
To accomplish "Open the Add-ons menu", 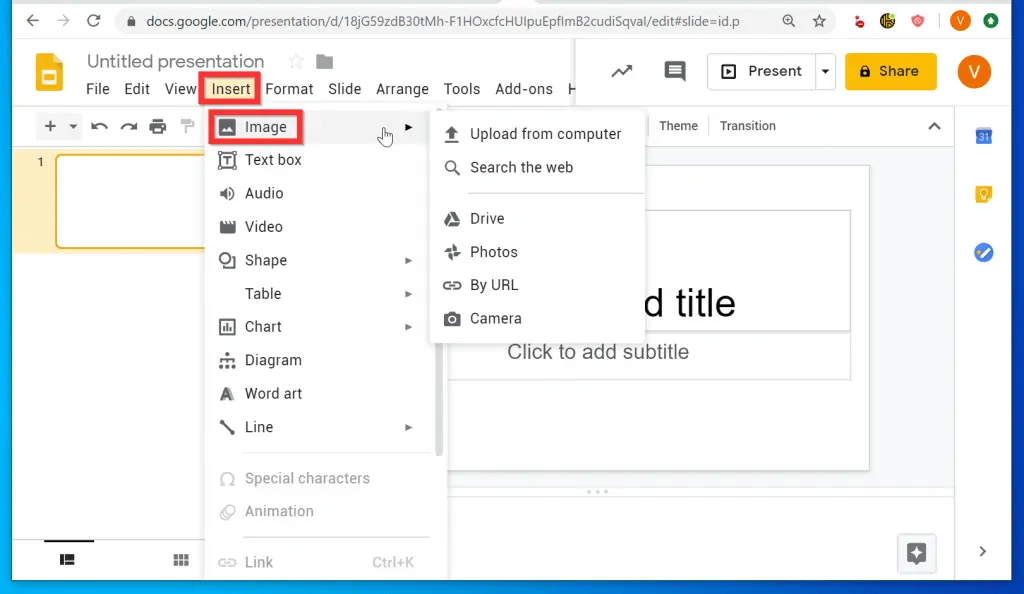I will tap(523, 89).
